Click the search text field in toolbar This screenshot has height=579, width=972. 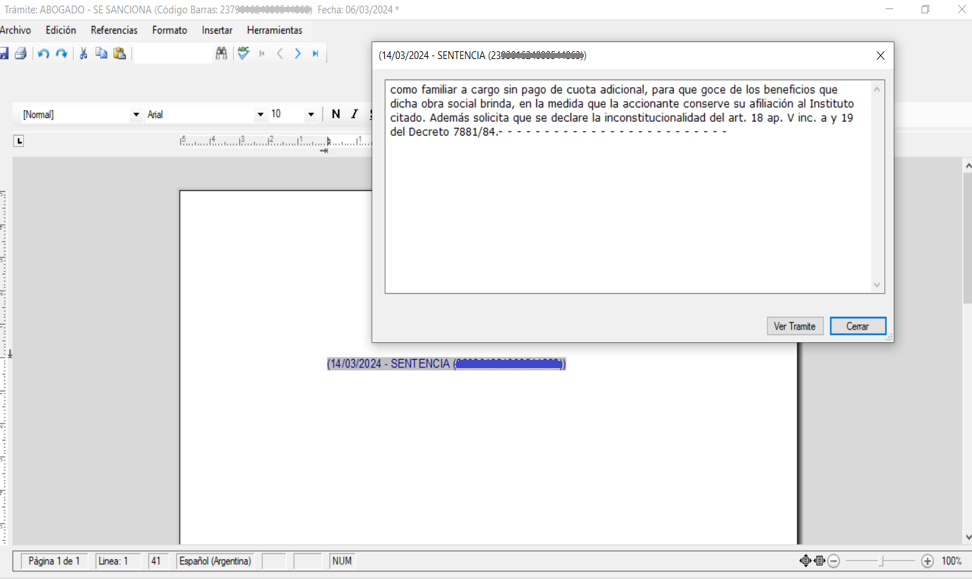coord(172,54)
